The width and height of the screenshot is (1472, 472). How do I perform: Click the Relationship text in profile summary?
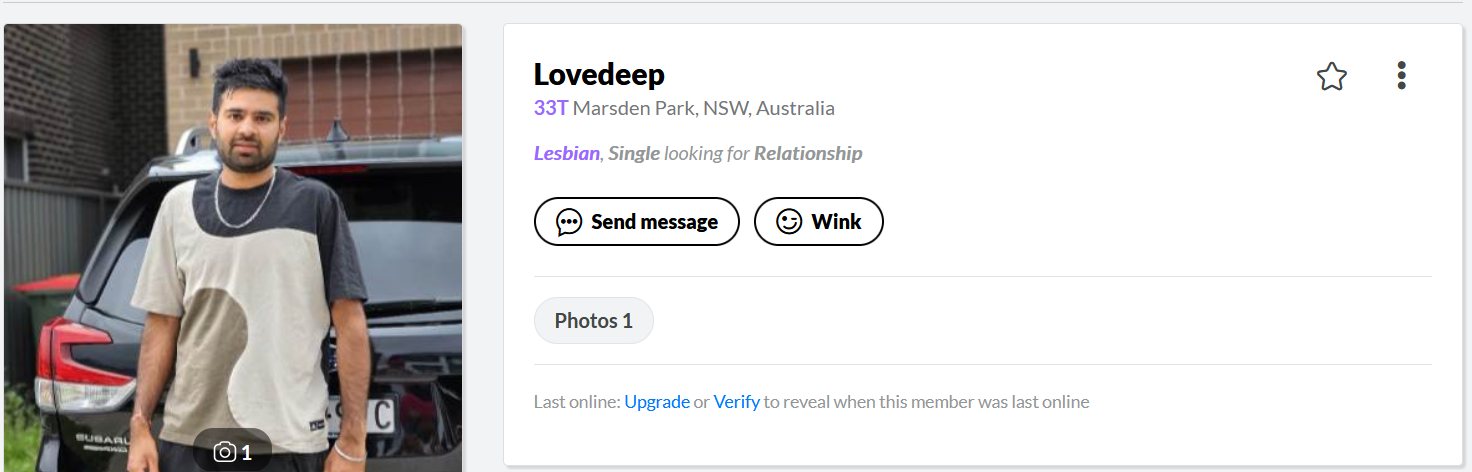click(x=808, y=154)
